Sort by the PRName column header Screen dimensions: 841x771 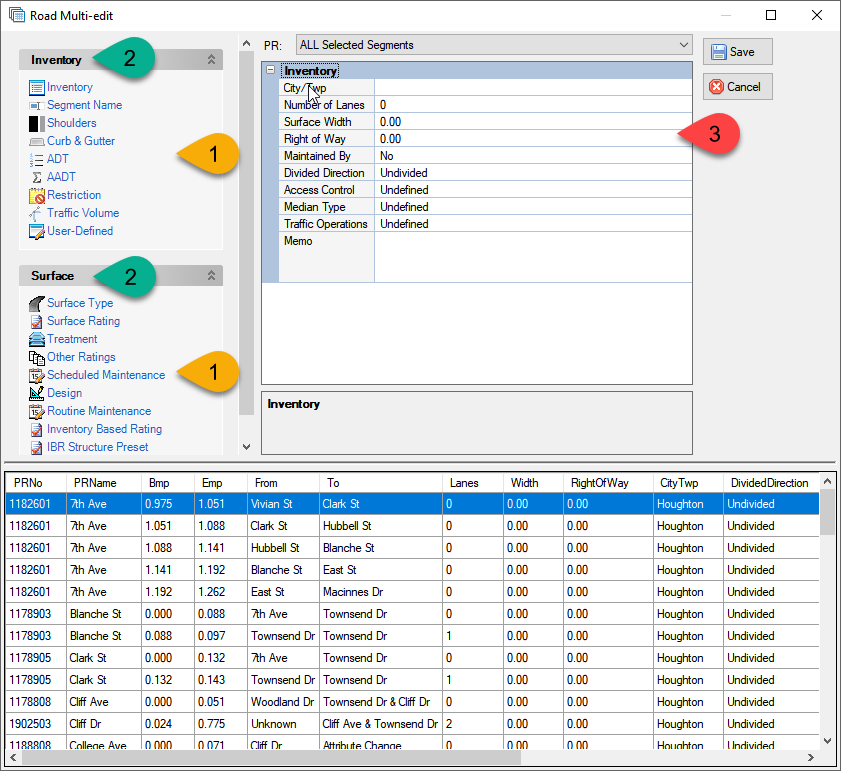104,483
